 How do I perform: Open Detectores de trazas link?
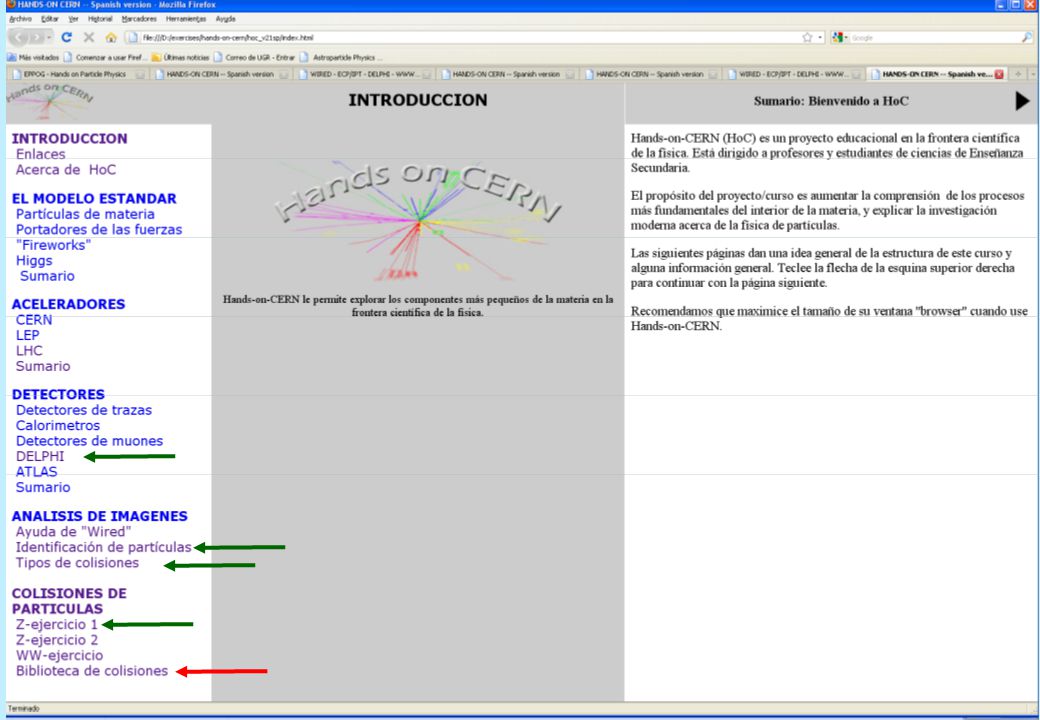(84, 410)
